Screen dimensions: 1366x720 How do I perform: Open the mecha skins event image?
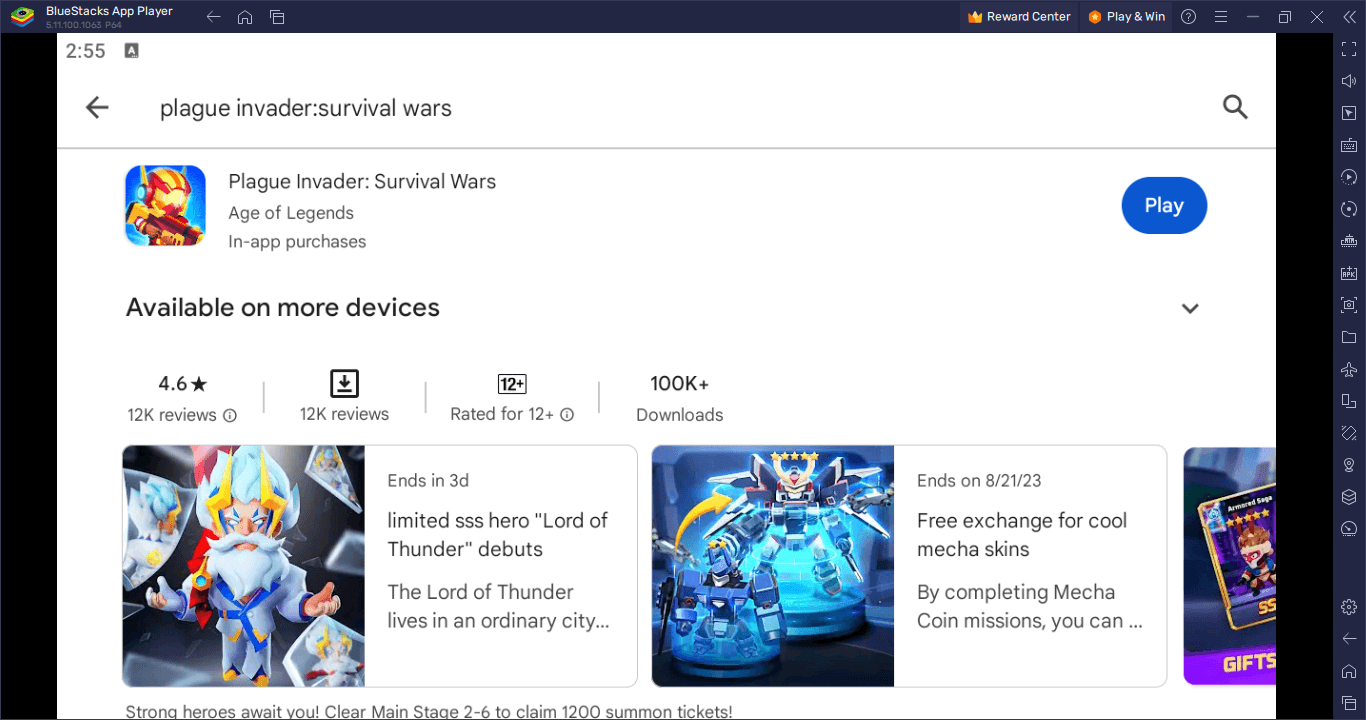point(773,566)
